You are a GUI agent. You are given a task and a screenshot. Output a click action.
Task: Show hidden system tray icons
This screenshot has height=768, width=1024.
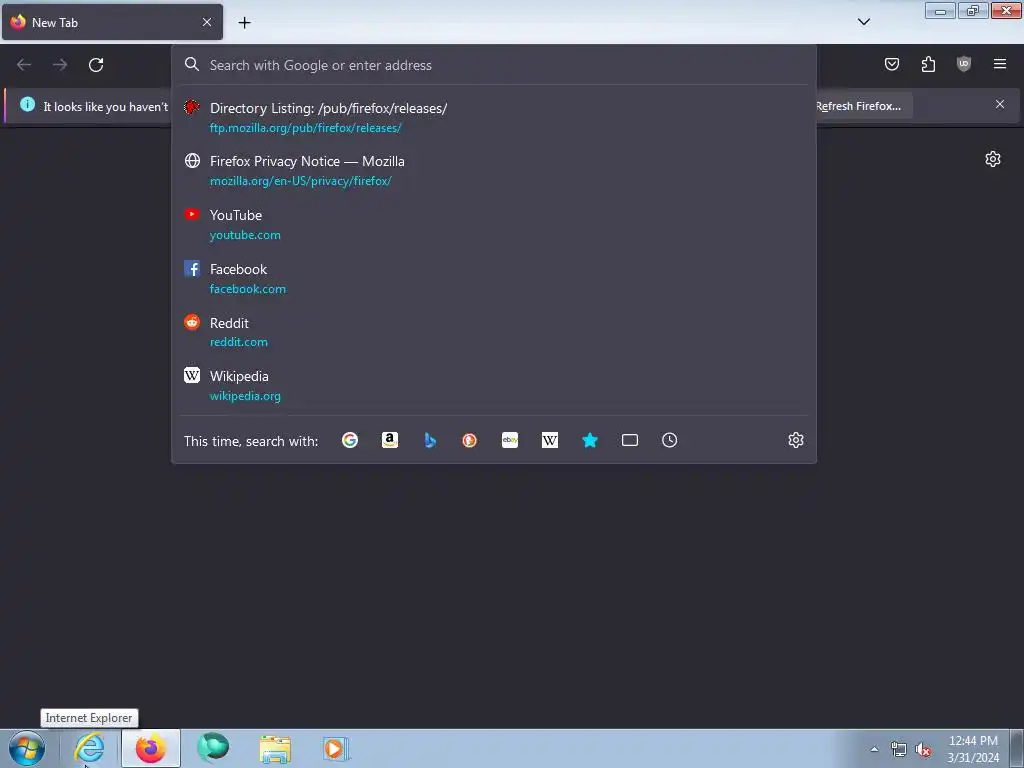[874, 749]
